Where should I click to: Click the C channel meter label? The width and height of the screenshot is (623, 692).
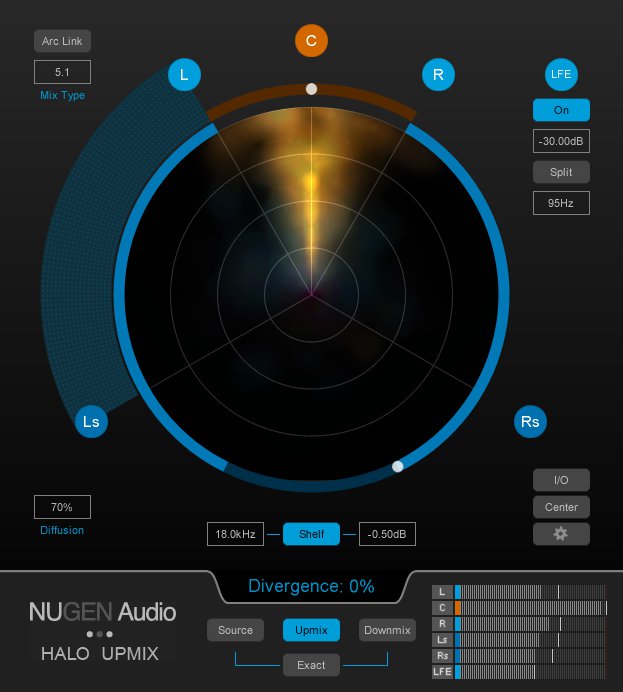point(442,608)
